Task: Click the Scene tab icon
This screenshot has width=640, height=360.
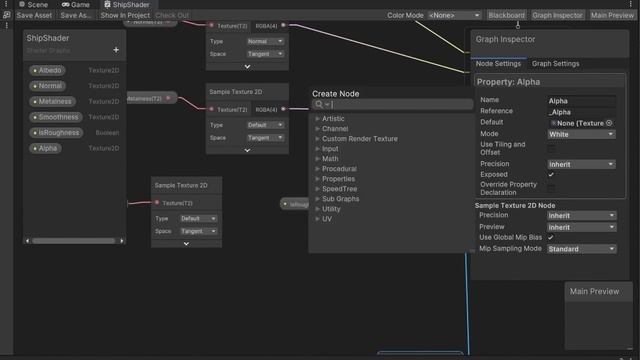Action: tap(22, 4)
